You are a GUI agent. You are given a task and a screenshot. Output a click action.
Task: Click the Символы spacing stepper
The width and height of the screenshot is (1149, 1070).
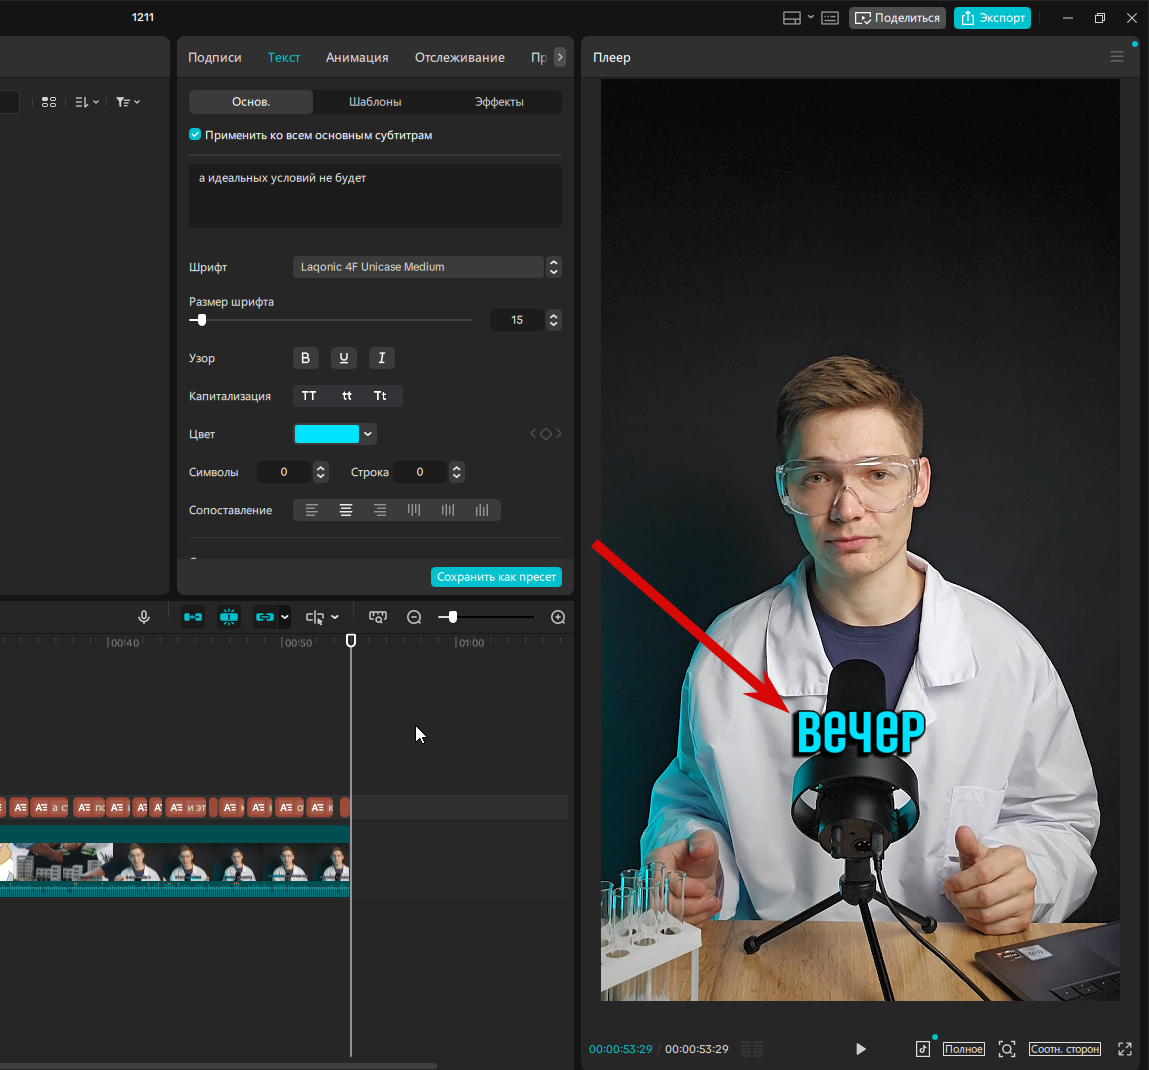pyautogui.click(x=320, y=472)
